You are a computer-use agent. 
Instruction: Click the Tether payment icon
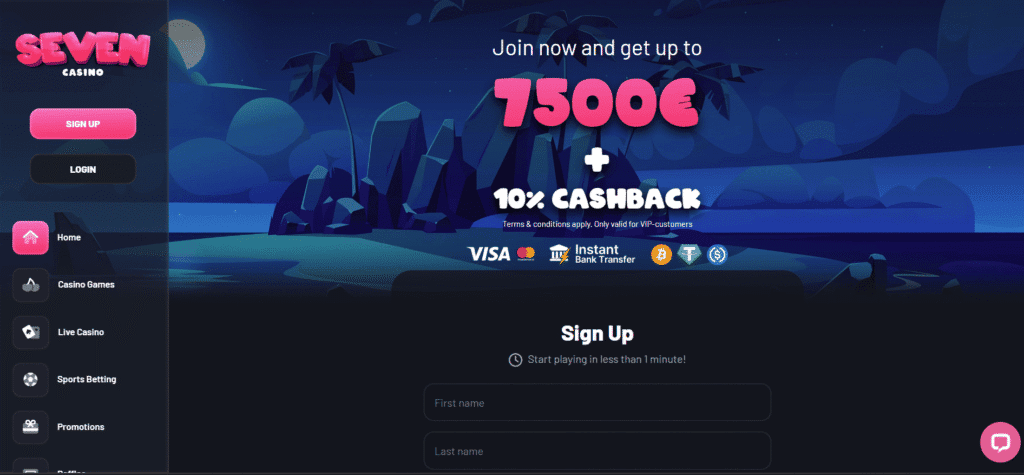click(x=689, y=255)
